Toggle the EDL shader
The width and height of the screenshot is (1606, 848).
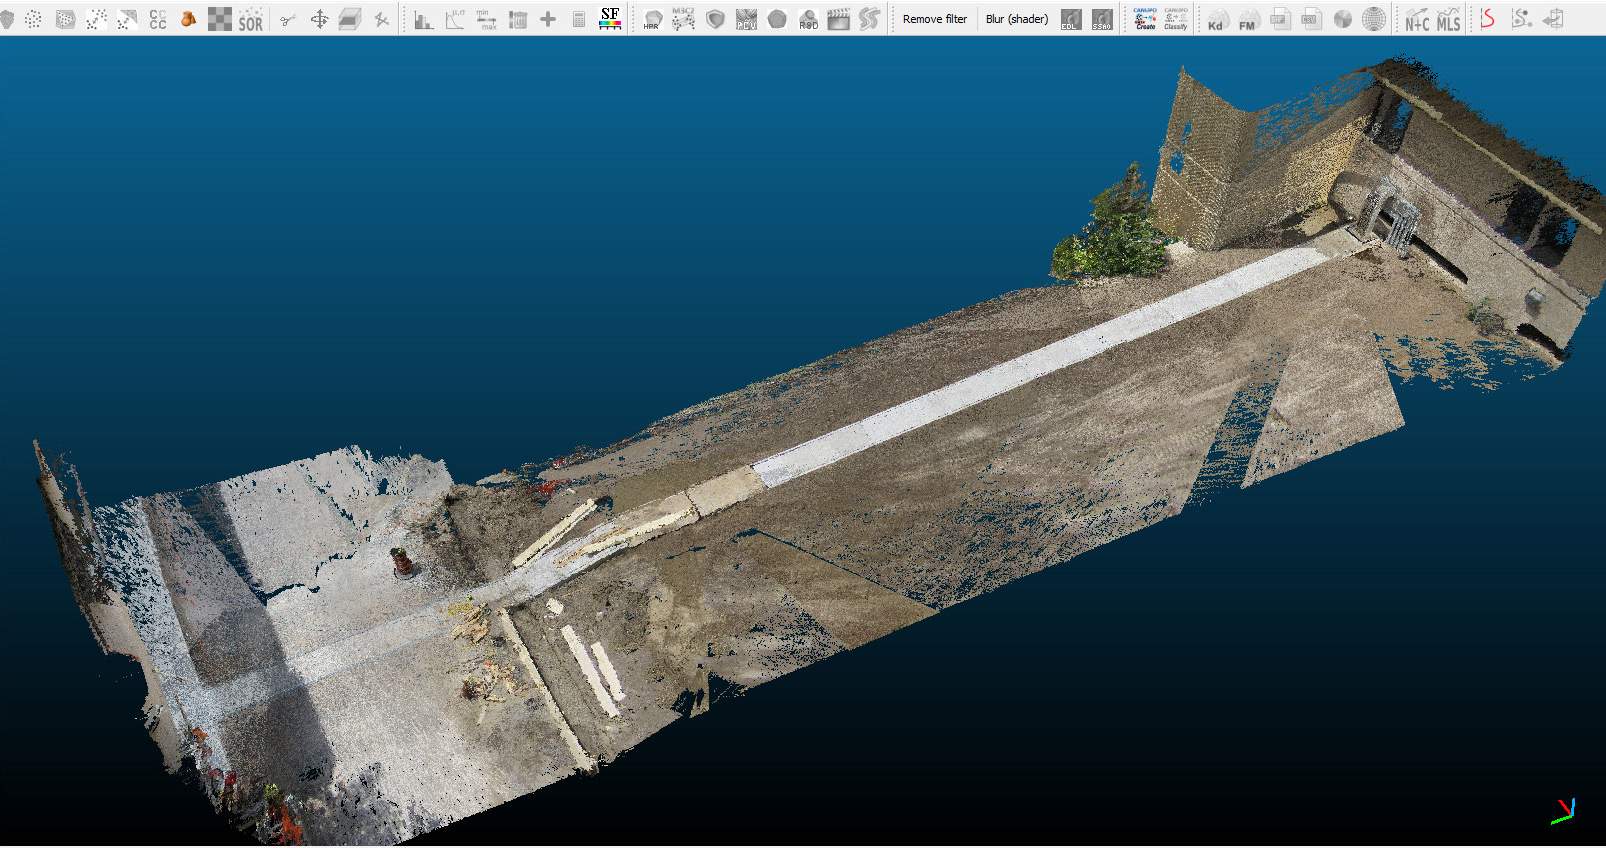pos(1070,19)
